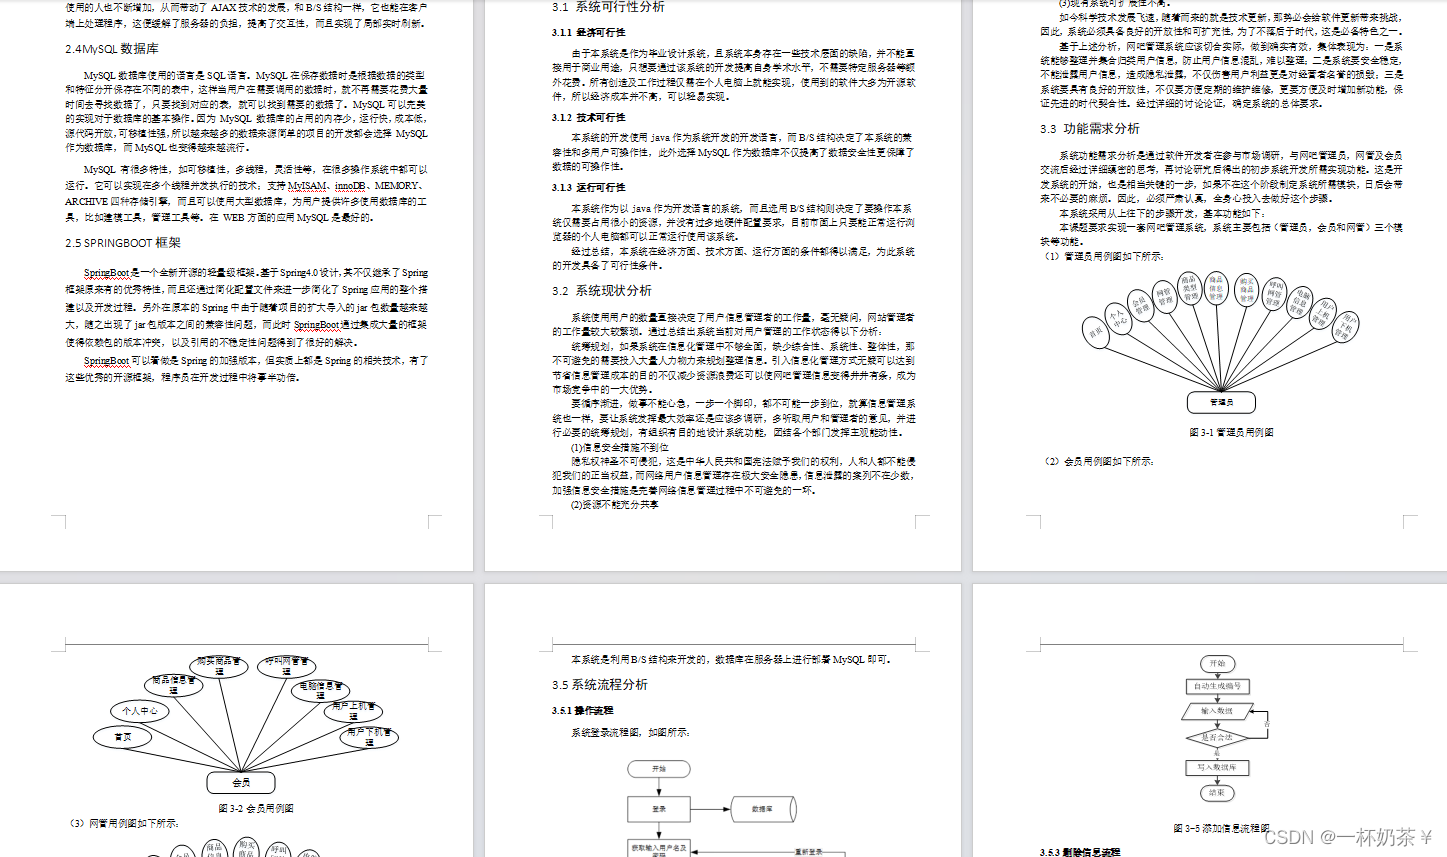Select the '是否合法' decision diamond
The image size is (1447, 857).
click(x=1217, y=738)
